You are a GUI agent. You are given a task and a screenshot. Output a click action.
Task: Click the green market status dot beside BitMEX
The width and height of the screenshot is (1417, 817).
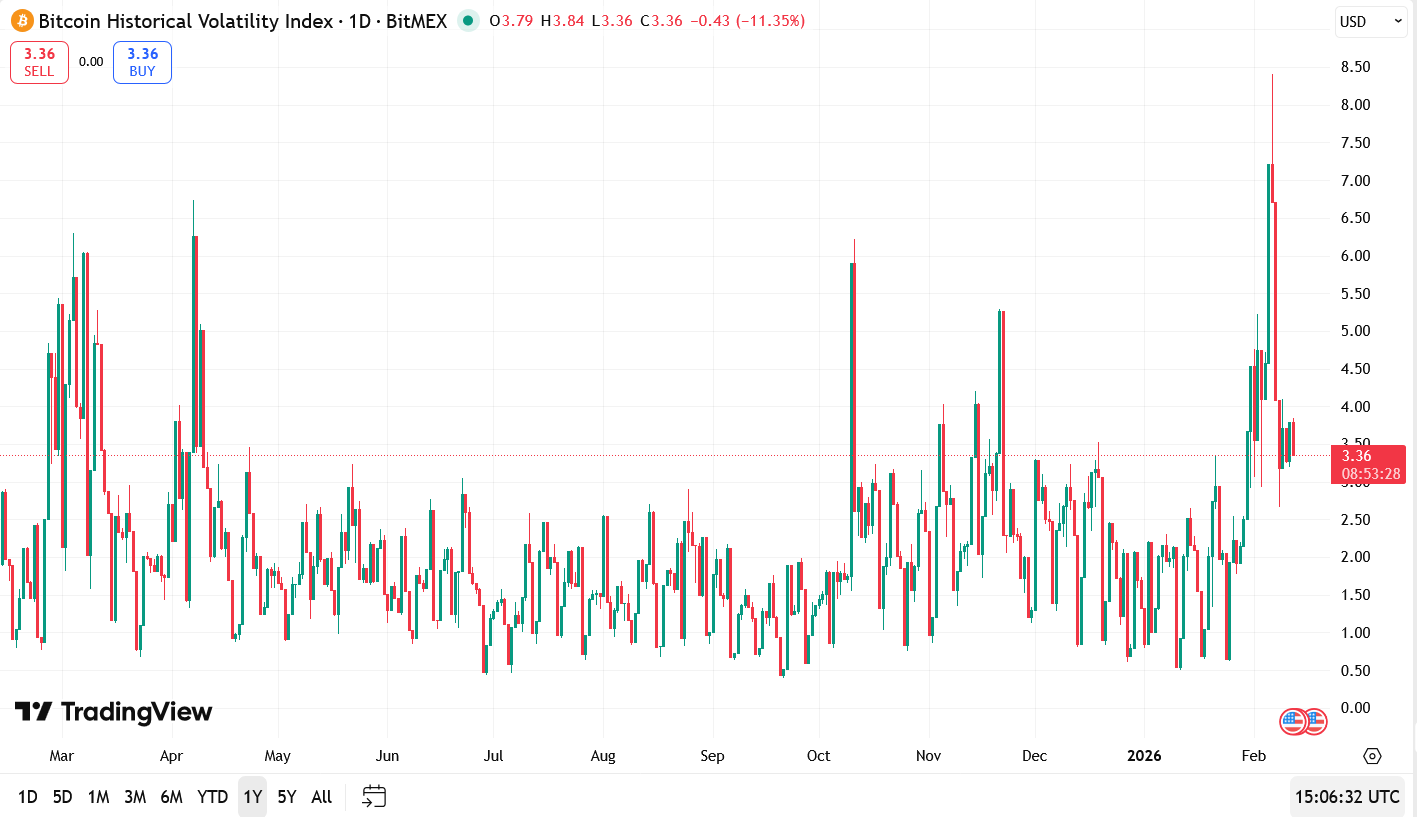point(466,20)
